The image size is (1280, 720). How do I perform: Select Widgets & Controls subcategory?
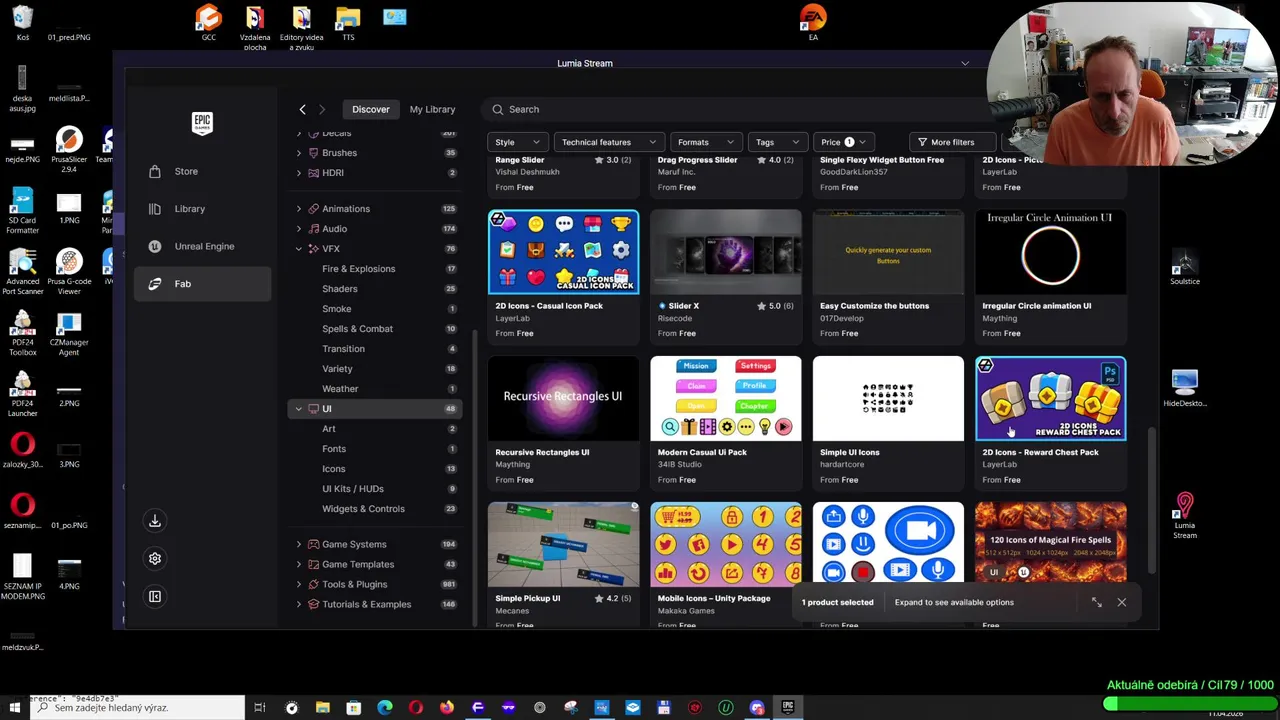363,509
